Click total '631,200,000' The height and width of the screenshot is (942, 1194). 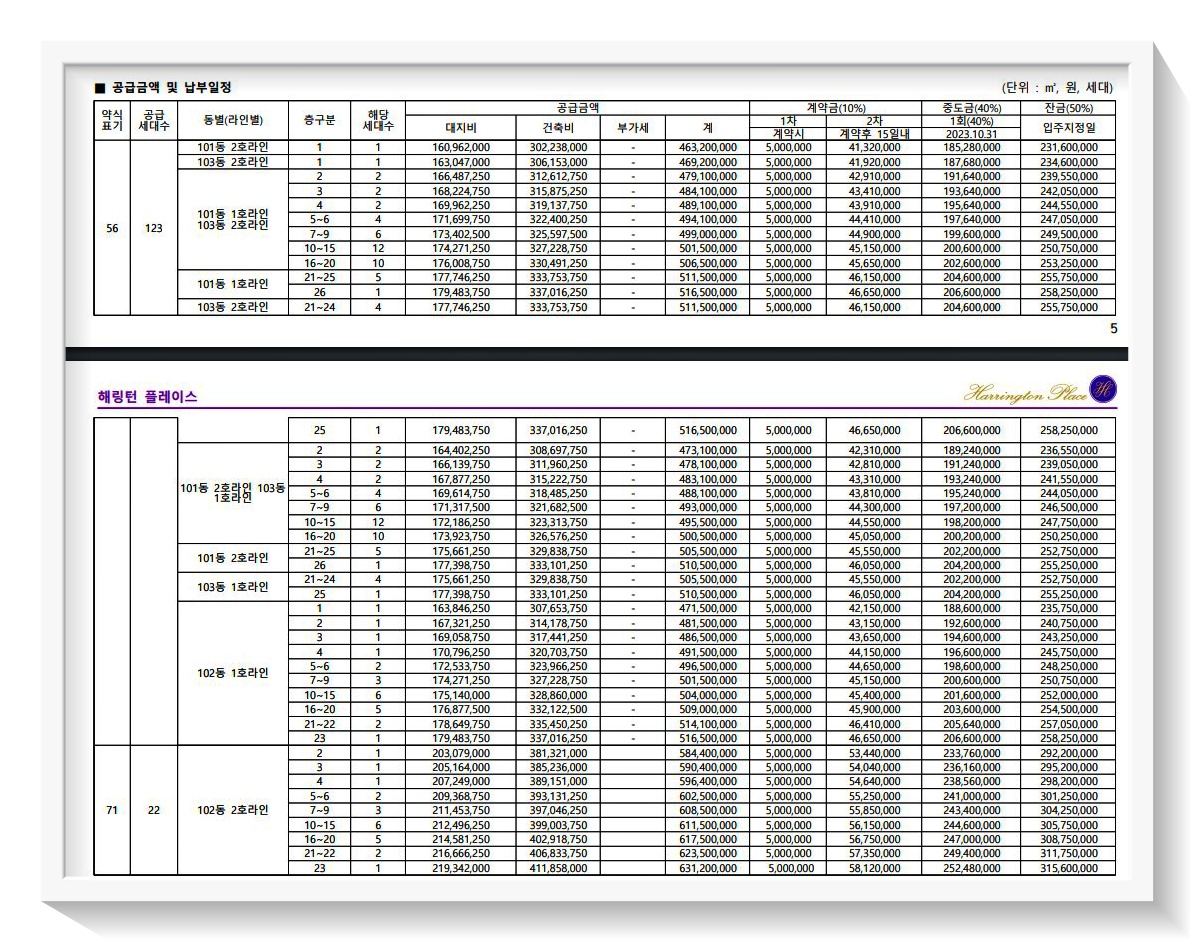point(707,868)
